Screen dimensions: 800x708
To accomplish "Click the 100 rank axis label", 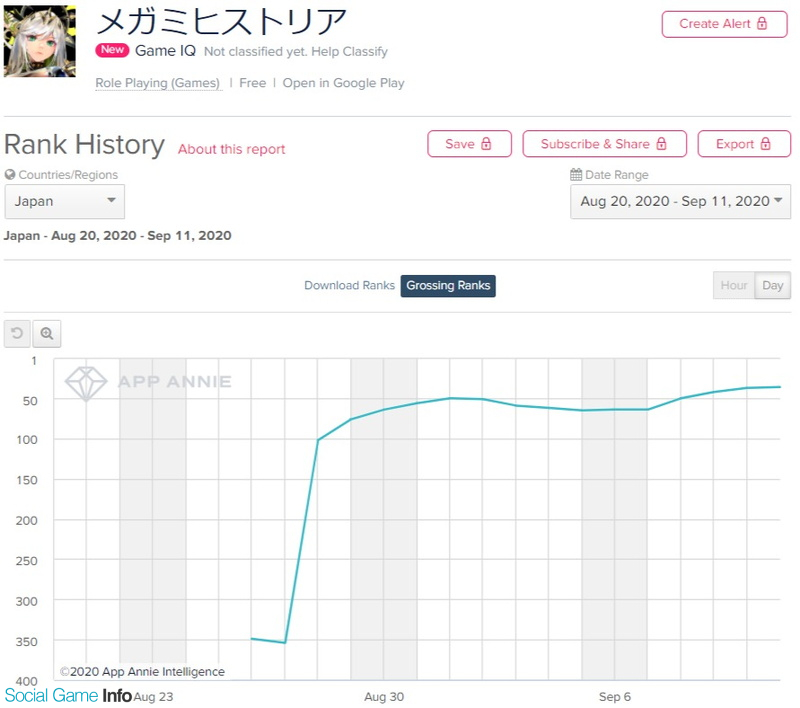I will coord(27,440).
